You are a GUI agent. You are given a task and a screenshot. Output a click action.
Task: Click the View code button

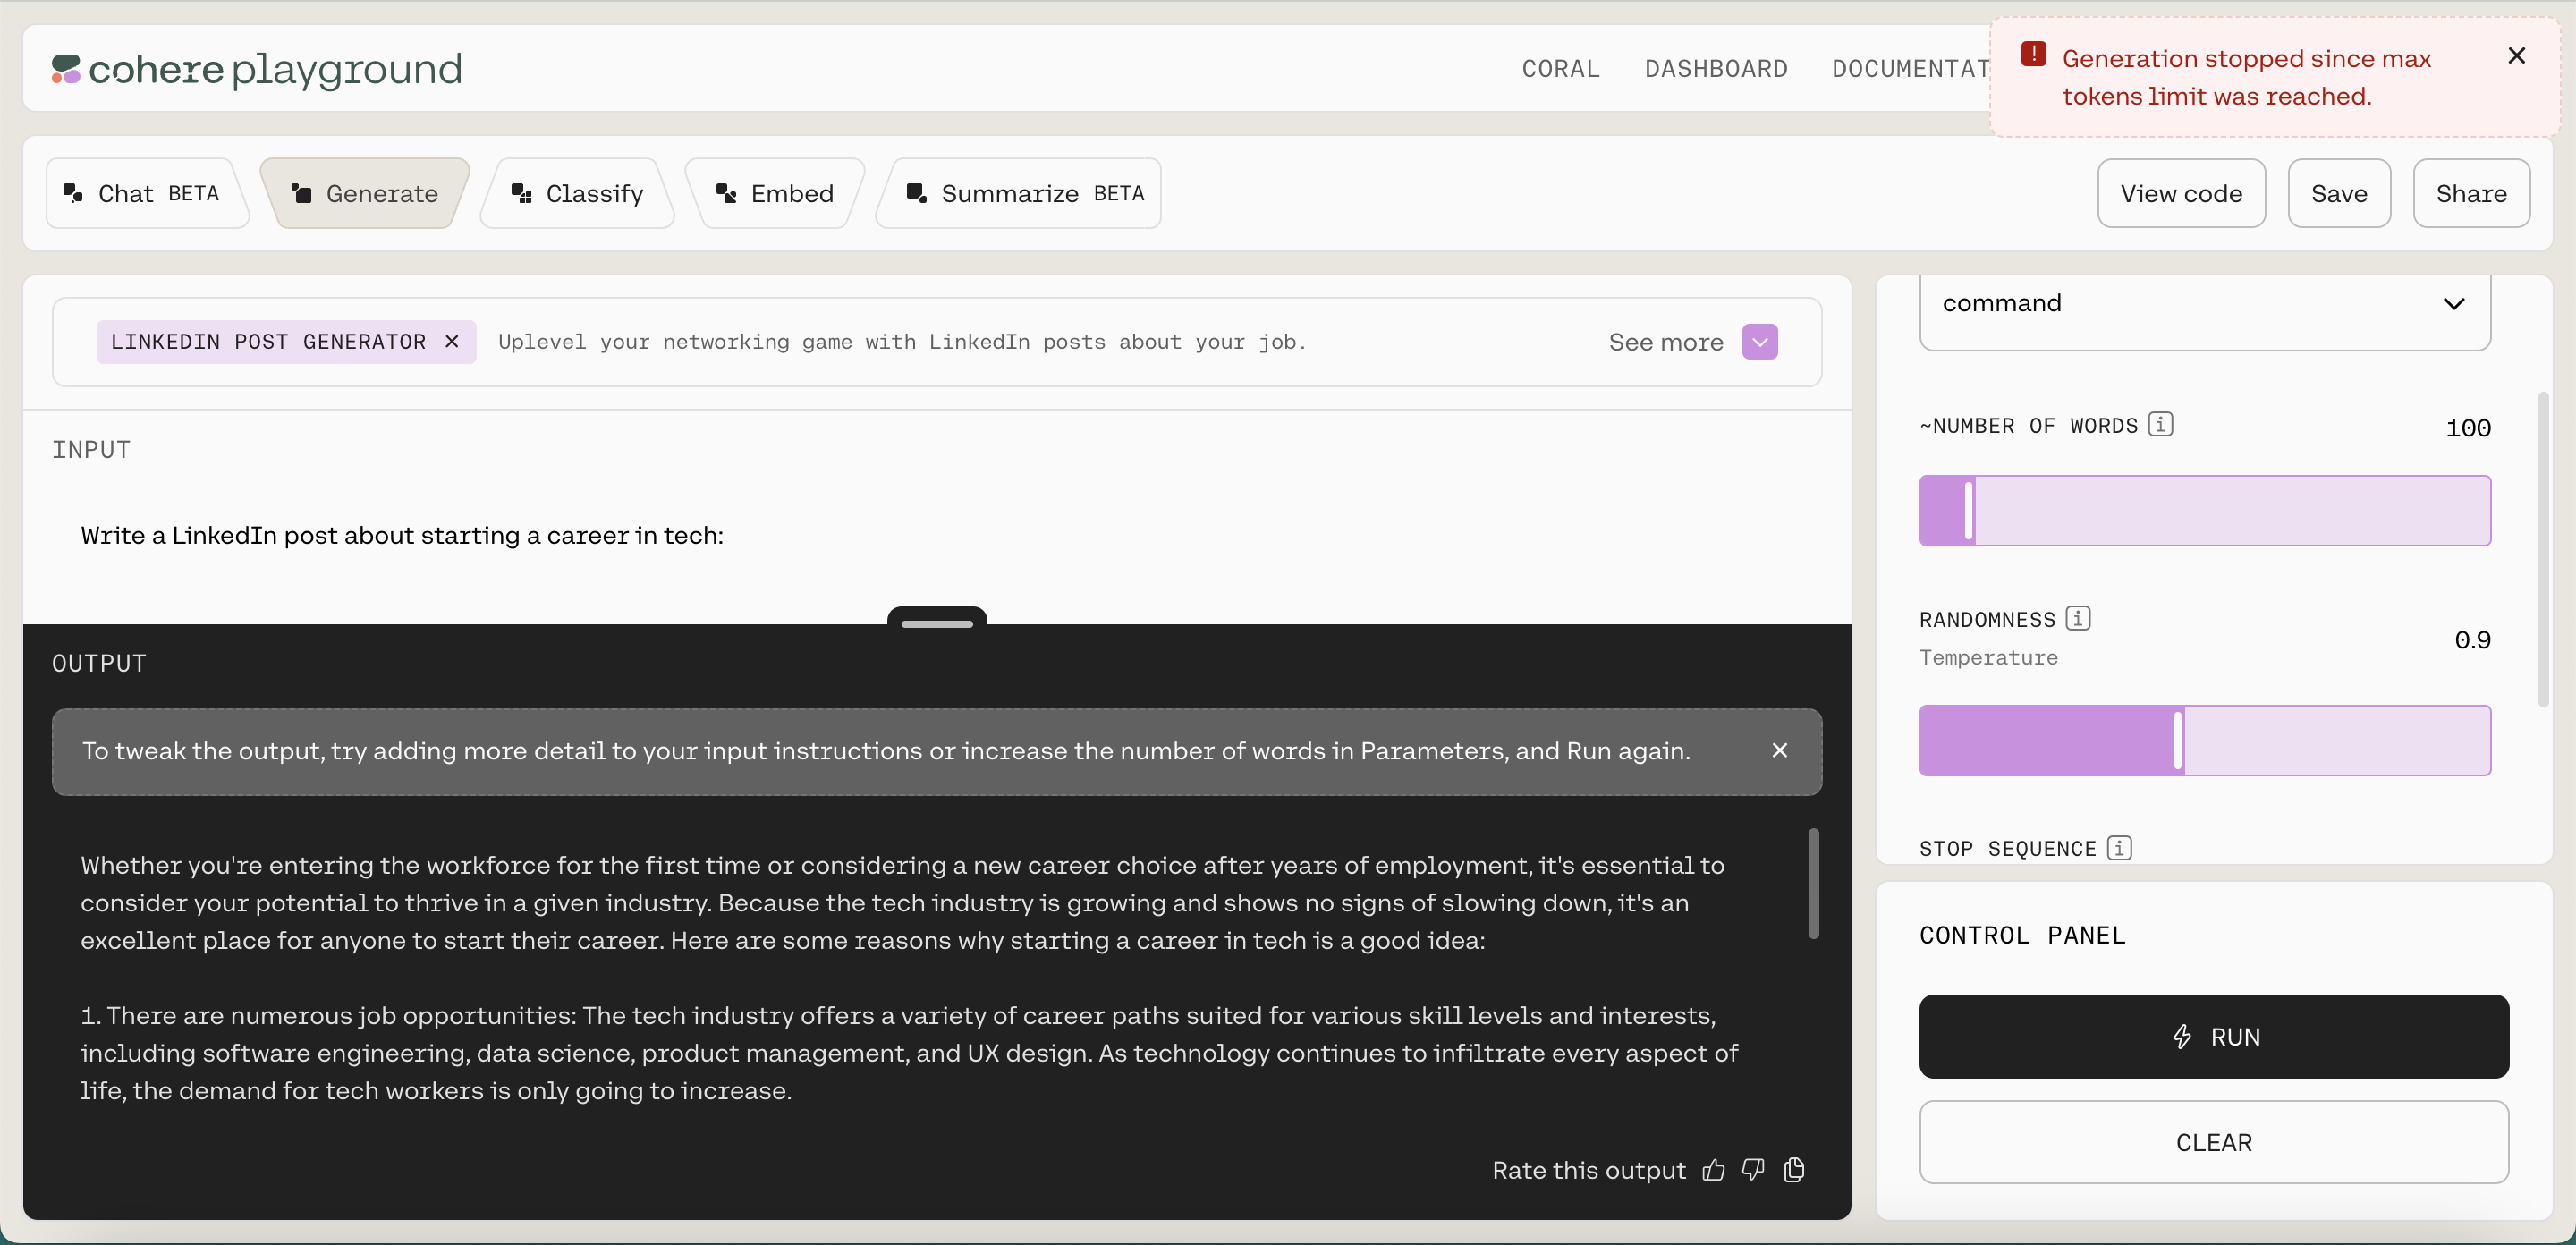pyautogui.click(x=2180, y=194)
